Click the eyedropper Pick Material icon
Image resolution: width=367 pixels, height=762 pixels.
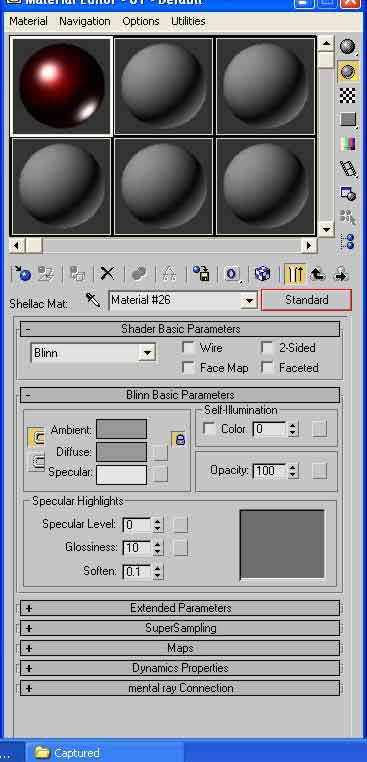click(92, 300)
